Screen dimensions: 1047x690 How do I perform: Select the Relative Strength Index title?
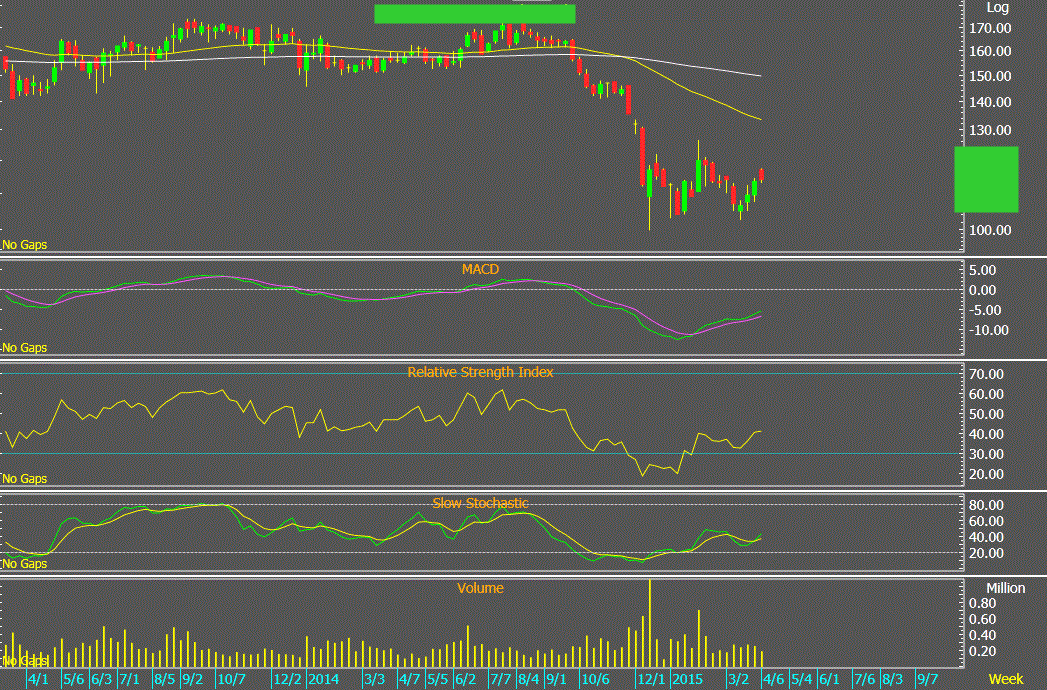[480, 372]
